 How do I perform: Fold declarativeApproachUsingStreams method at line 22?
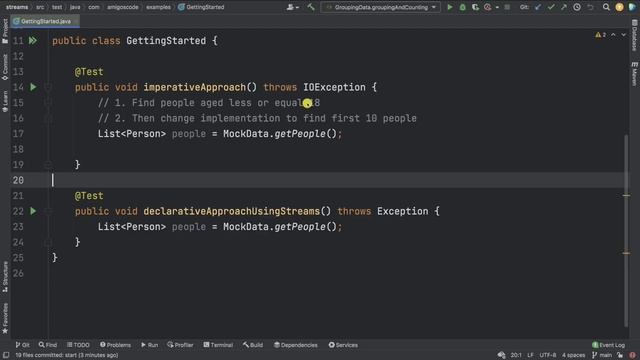pos(48,211)
